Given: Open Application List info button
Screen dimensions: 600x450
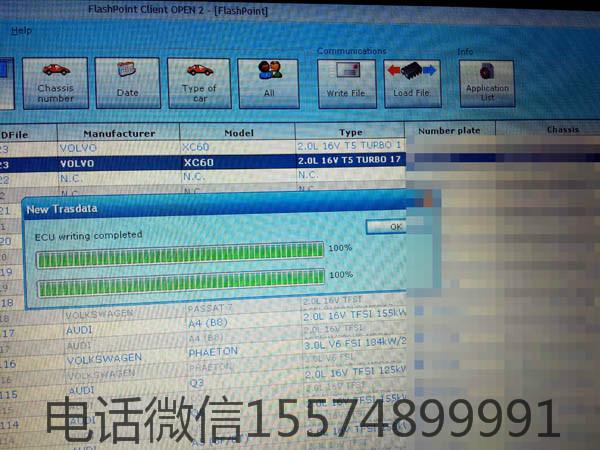Looking at the screenshot, I should tap(487, 84).
